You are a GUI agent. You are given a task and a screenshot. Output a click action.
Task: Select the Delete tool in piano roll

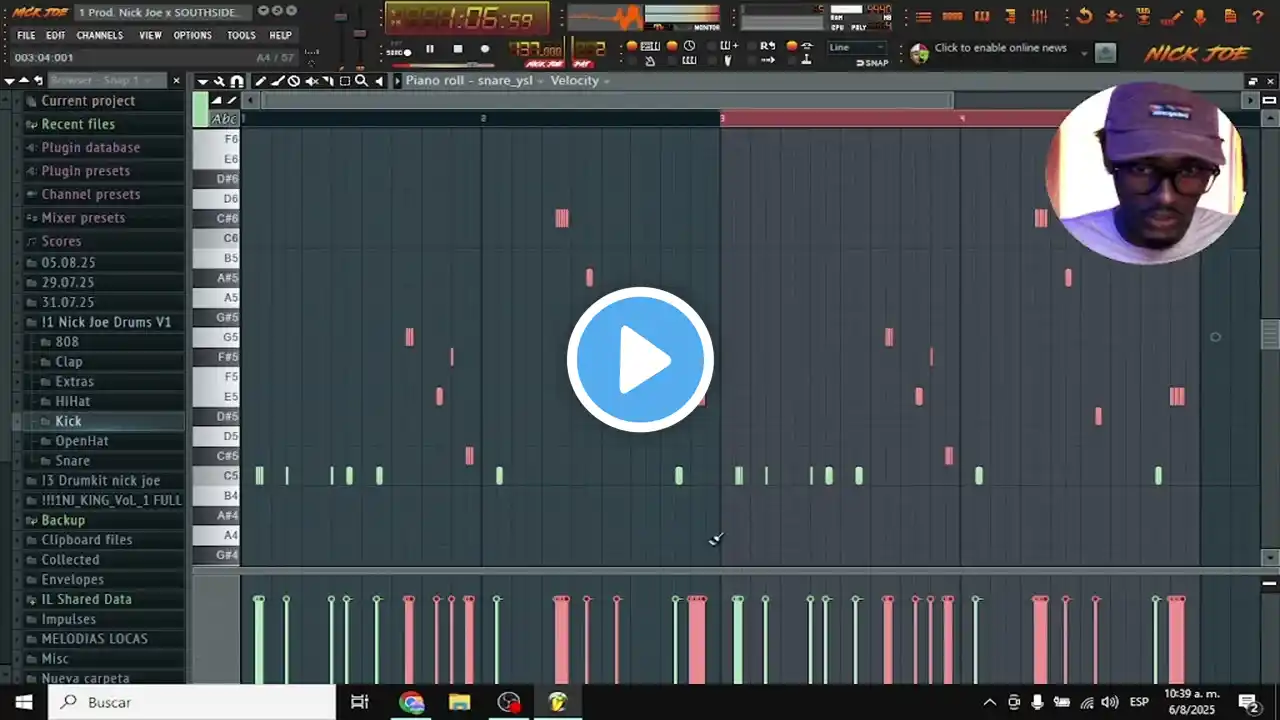294,81
